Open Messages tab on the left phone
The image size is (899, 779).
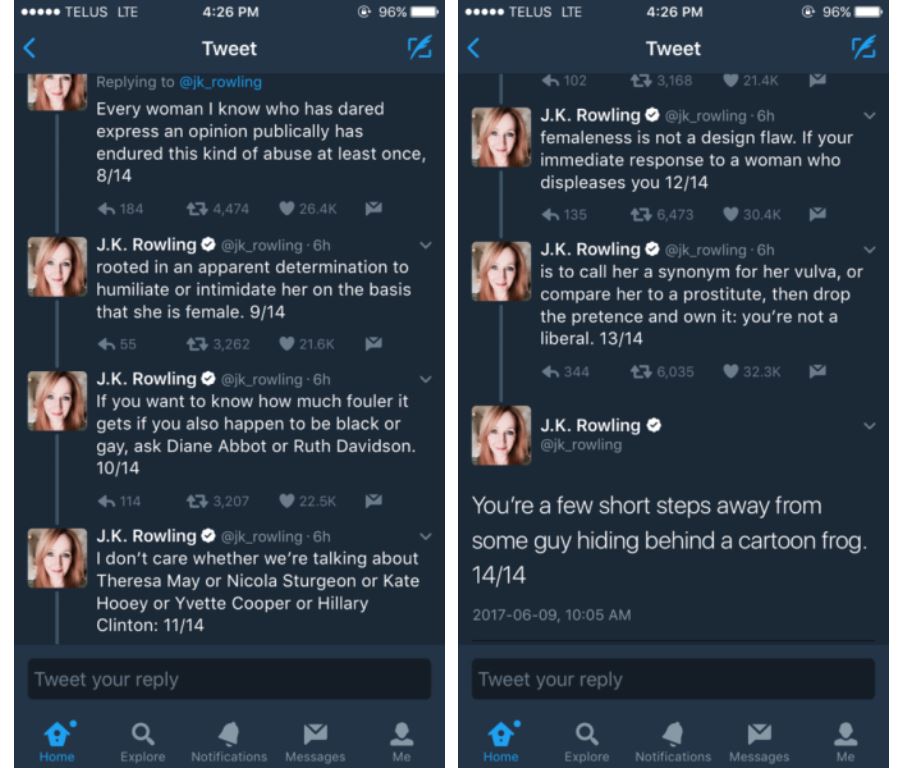coord(315,741)
